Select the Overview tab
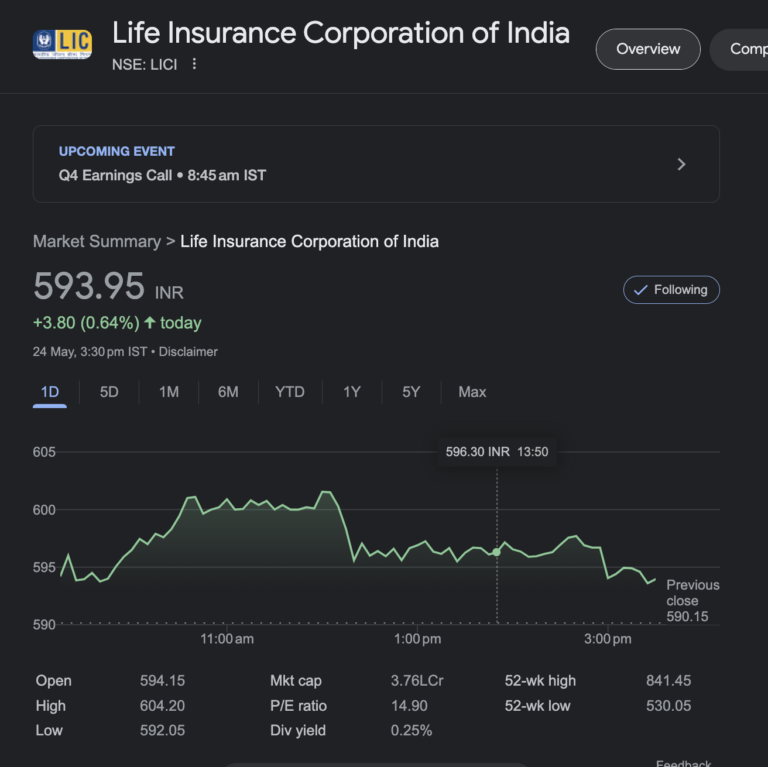The height and width of the screenshot is (767, 768). [647, 49]
